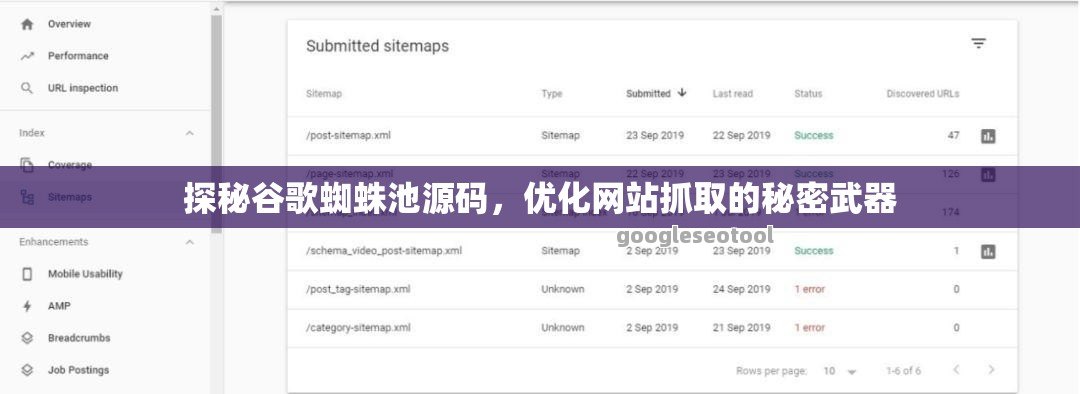Viewport: 1080px width, 394px height.
Task: Click Sitemap type for /post-sitemap.xml
Action: (561, 136)
